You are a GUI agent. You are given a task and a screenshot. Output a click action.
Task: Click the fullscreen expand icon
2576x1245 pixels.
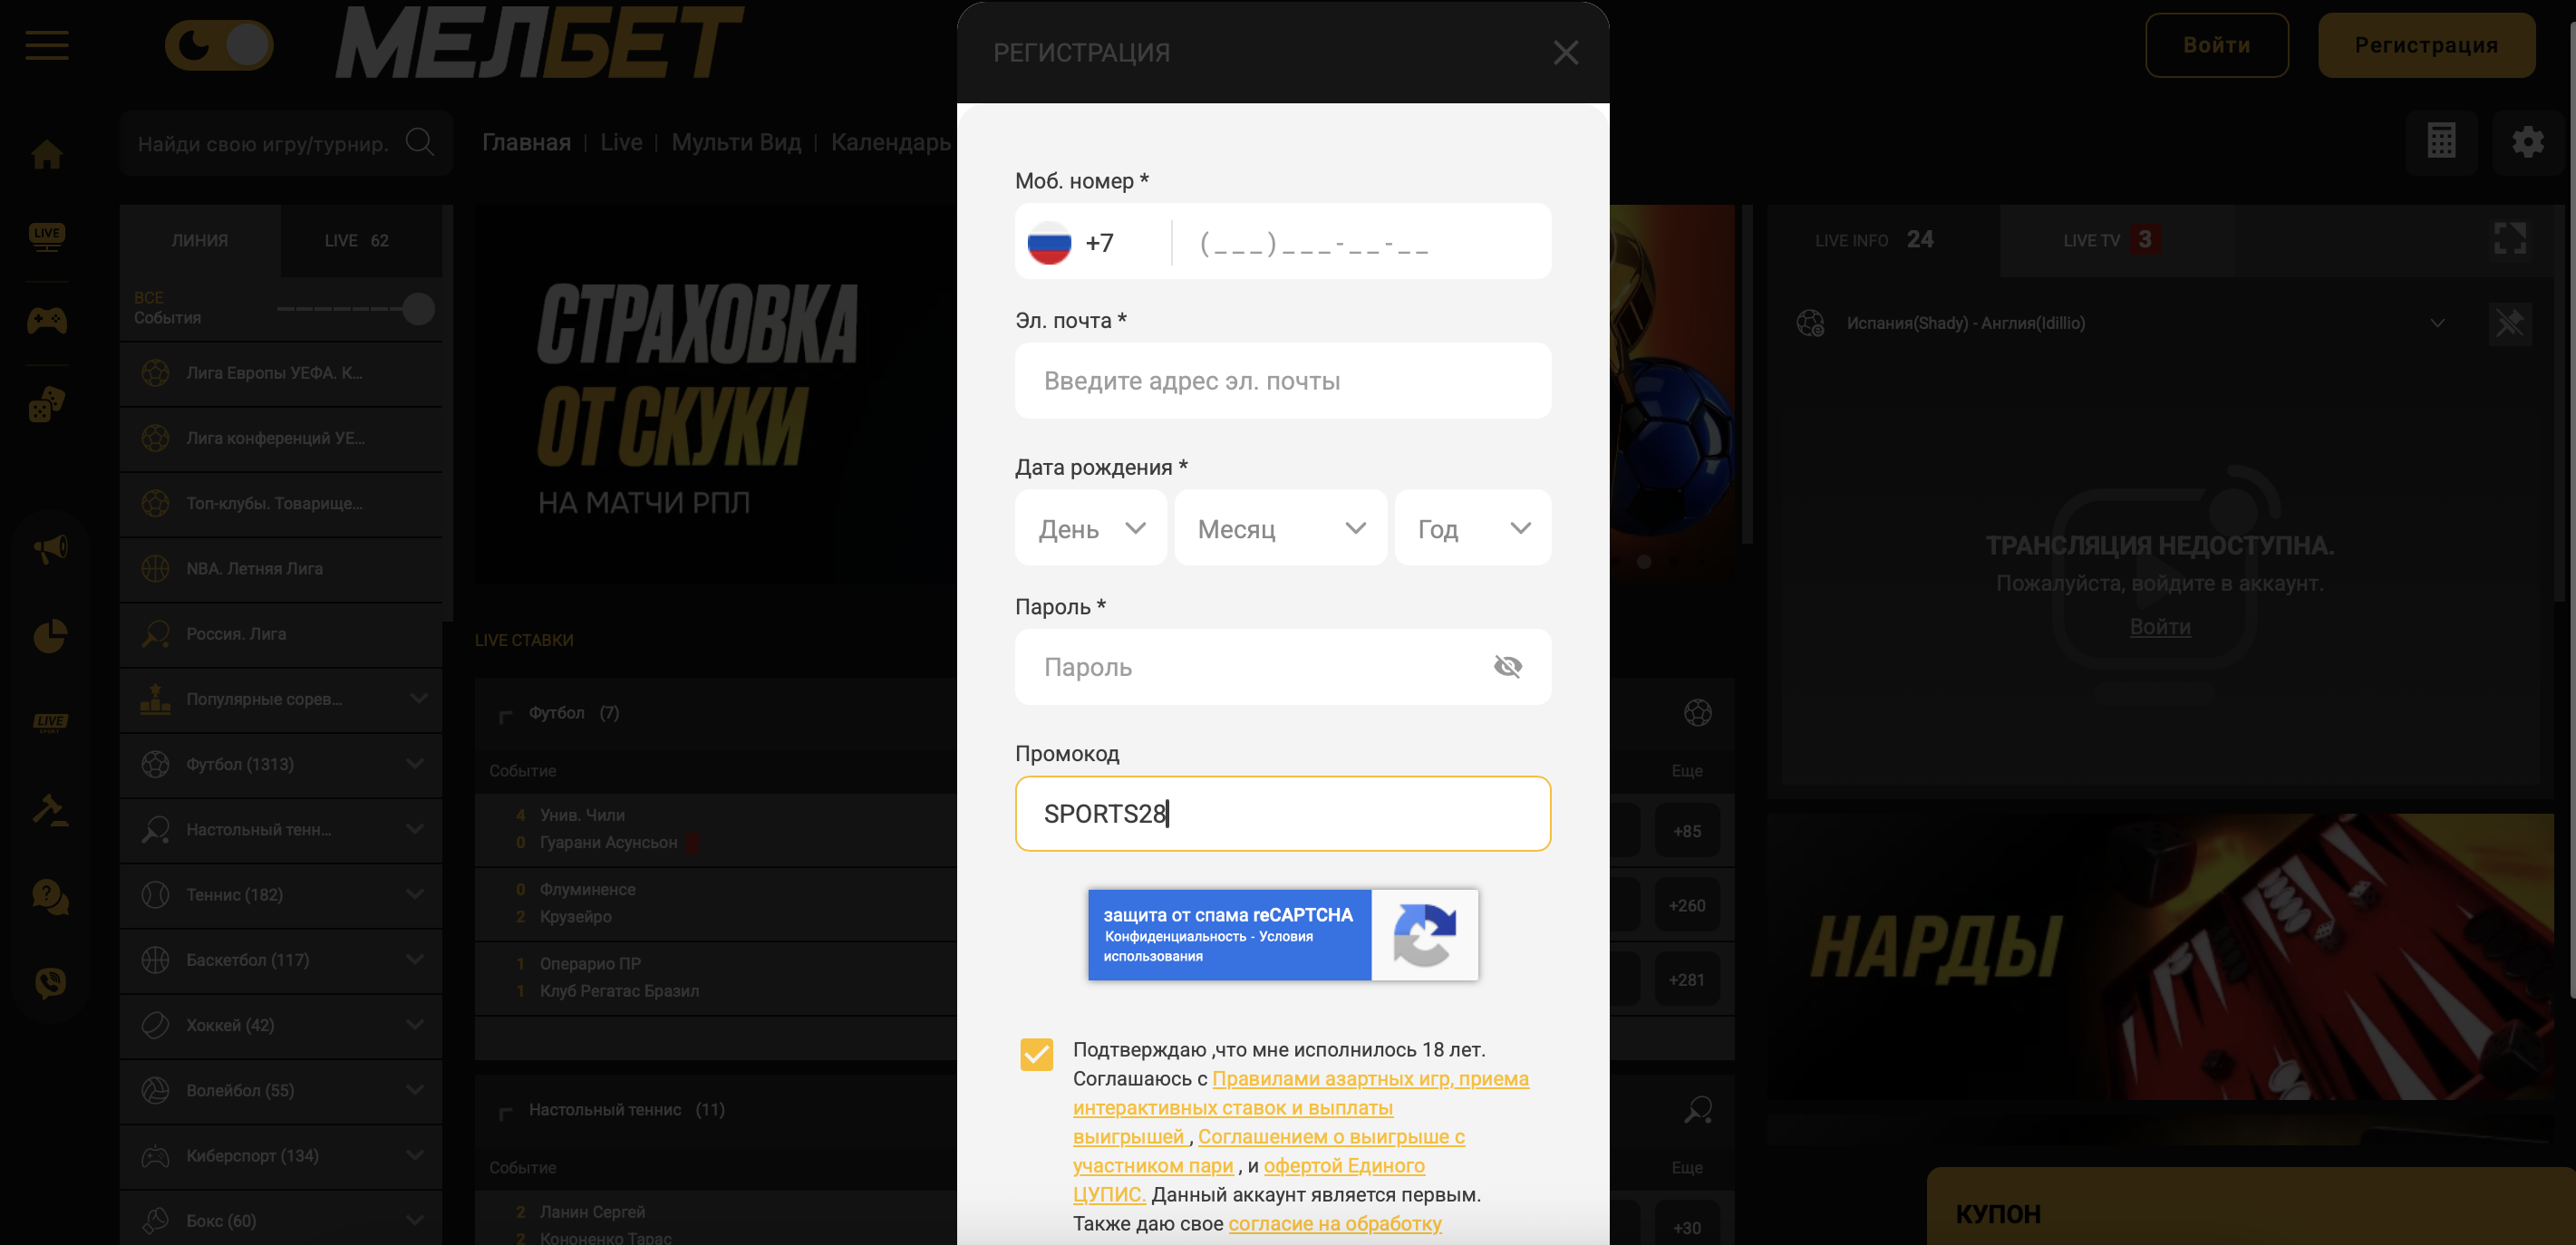point(2510,239)
